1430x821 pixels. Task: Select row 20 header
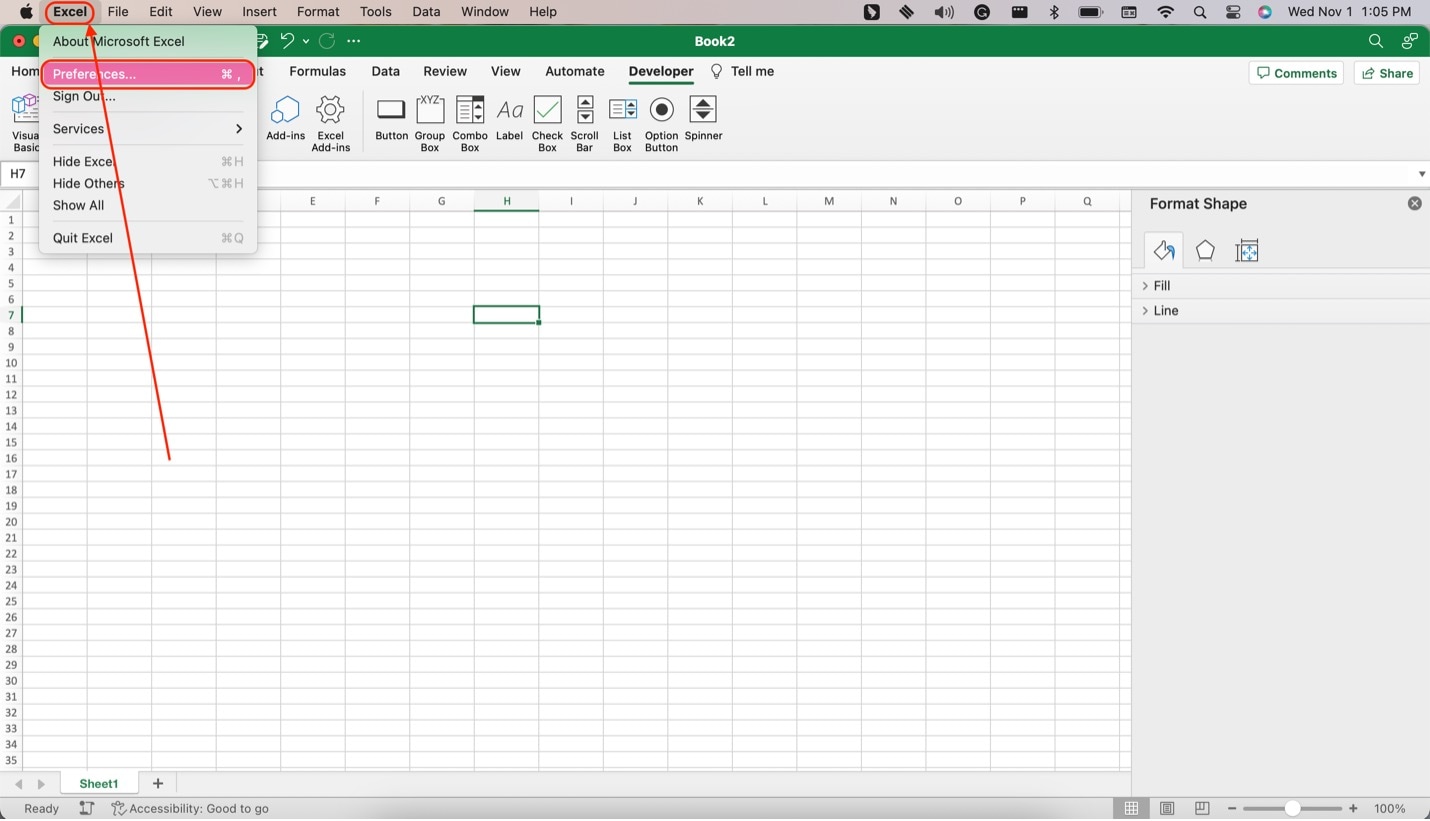coord(11,522)
